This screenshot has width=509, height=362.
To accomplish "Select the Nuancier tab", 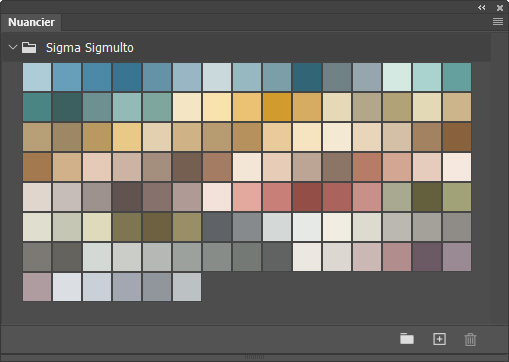I will pos(31,22).
